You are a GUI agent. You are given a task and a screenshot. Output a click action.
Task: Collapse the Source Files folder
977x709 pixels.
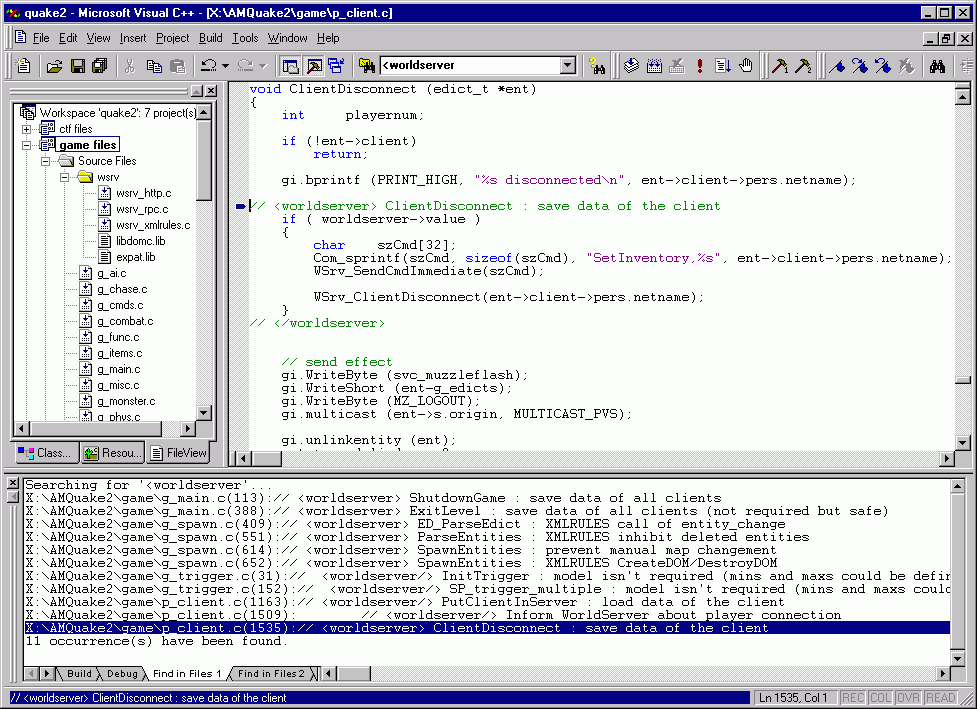point(45,161)
